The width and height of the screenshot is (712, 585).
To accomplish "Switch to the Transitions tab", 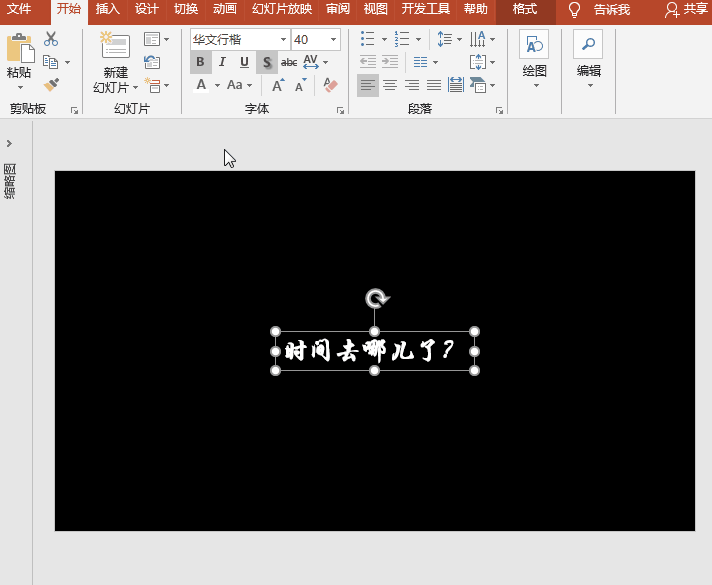I will [186, 9].
